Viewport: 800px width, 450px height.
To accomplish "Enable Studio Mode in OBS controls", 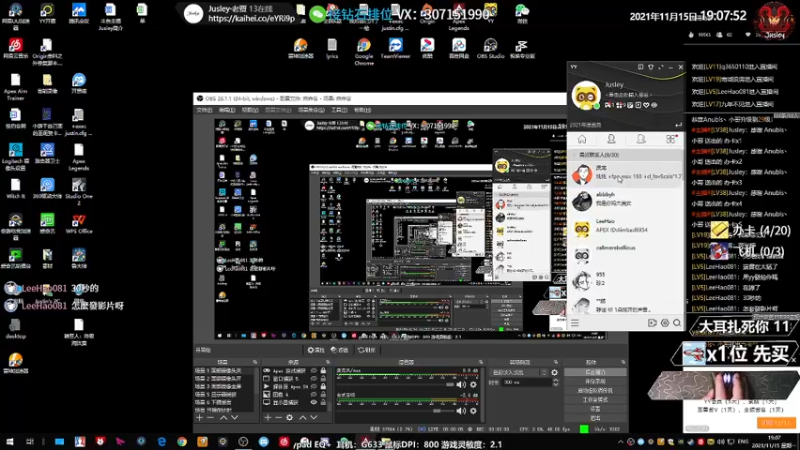I will coord(595,399).
